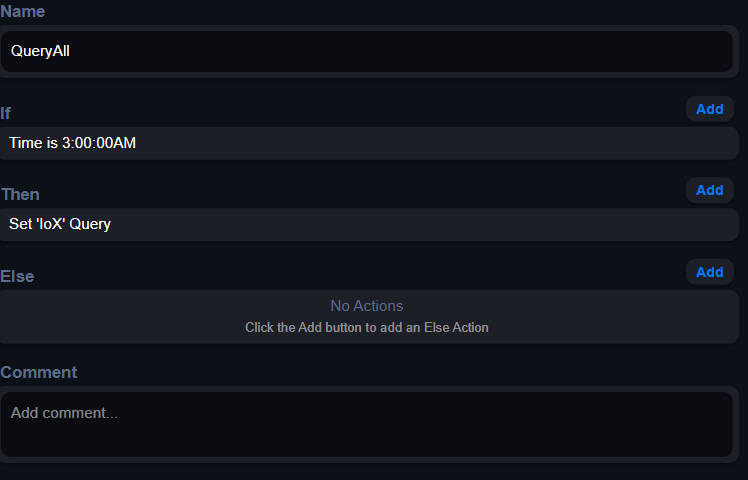Click the Comment section label
Screen dimensions: 748x480
click(x=39, y=372)
